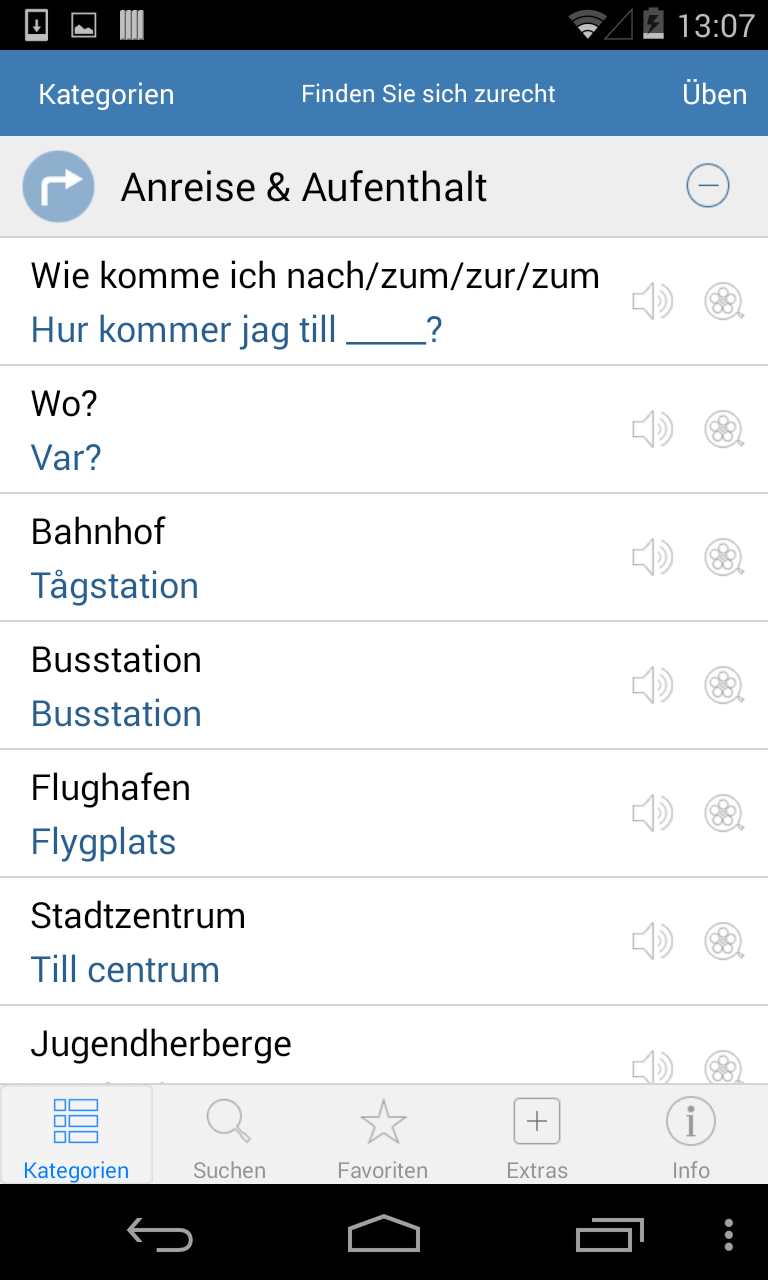768x1280 pixels.
Task: Tap the Üben button
Action: [714, 94]
